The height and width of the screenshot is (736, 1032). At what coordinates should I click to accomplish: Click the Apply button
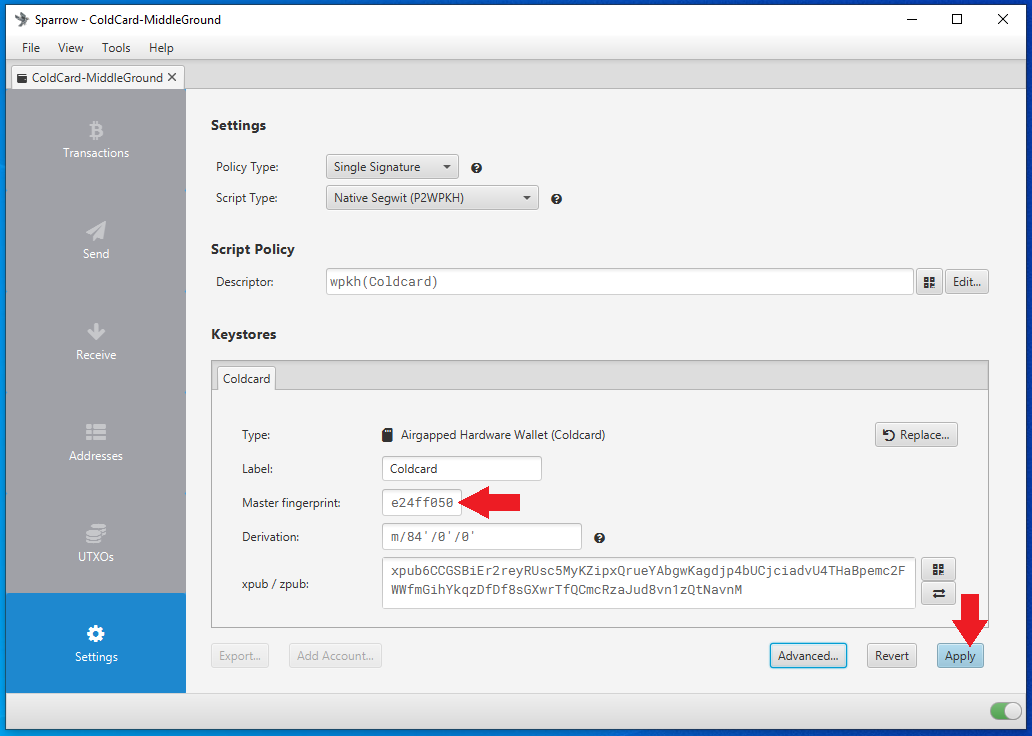coord(960,656)
